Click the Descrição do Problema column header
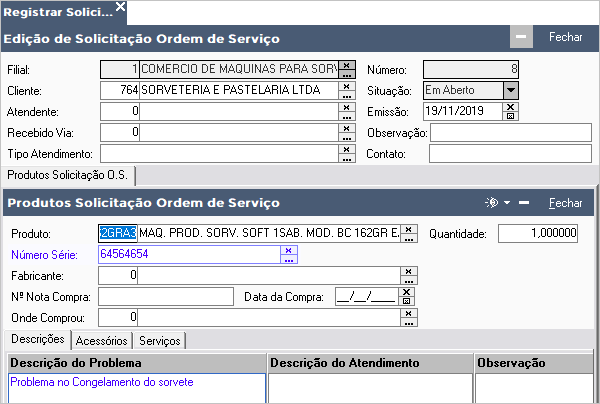This screenshot has height=404, width=600. [x=137, y=363]
